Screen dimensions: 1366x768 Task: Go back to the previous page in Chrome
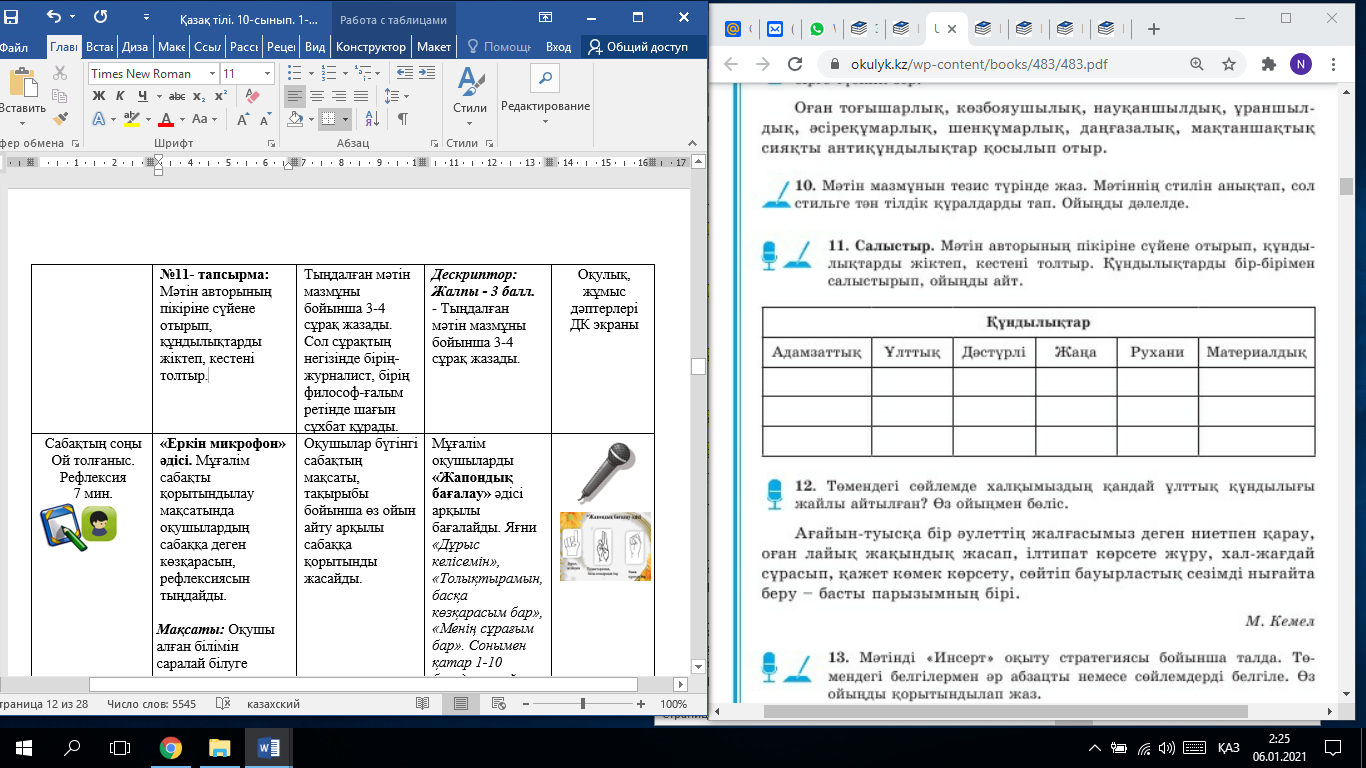(x=729, y=64)
